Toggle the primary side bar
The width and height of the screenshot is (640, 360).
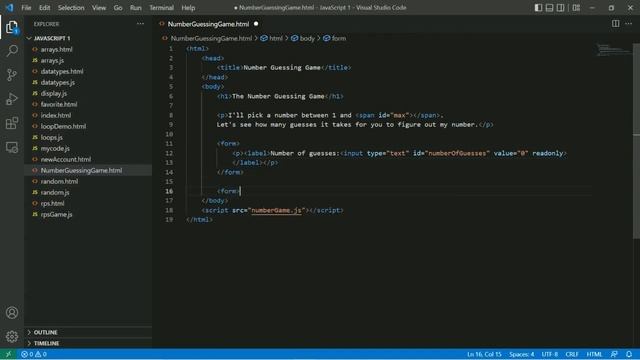point(538,8)
